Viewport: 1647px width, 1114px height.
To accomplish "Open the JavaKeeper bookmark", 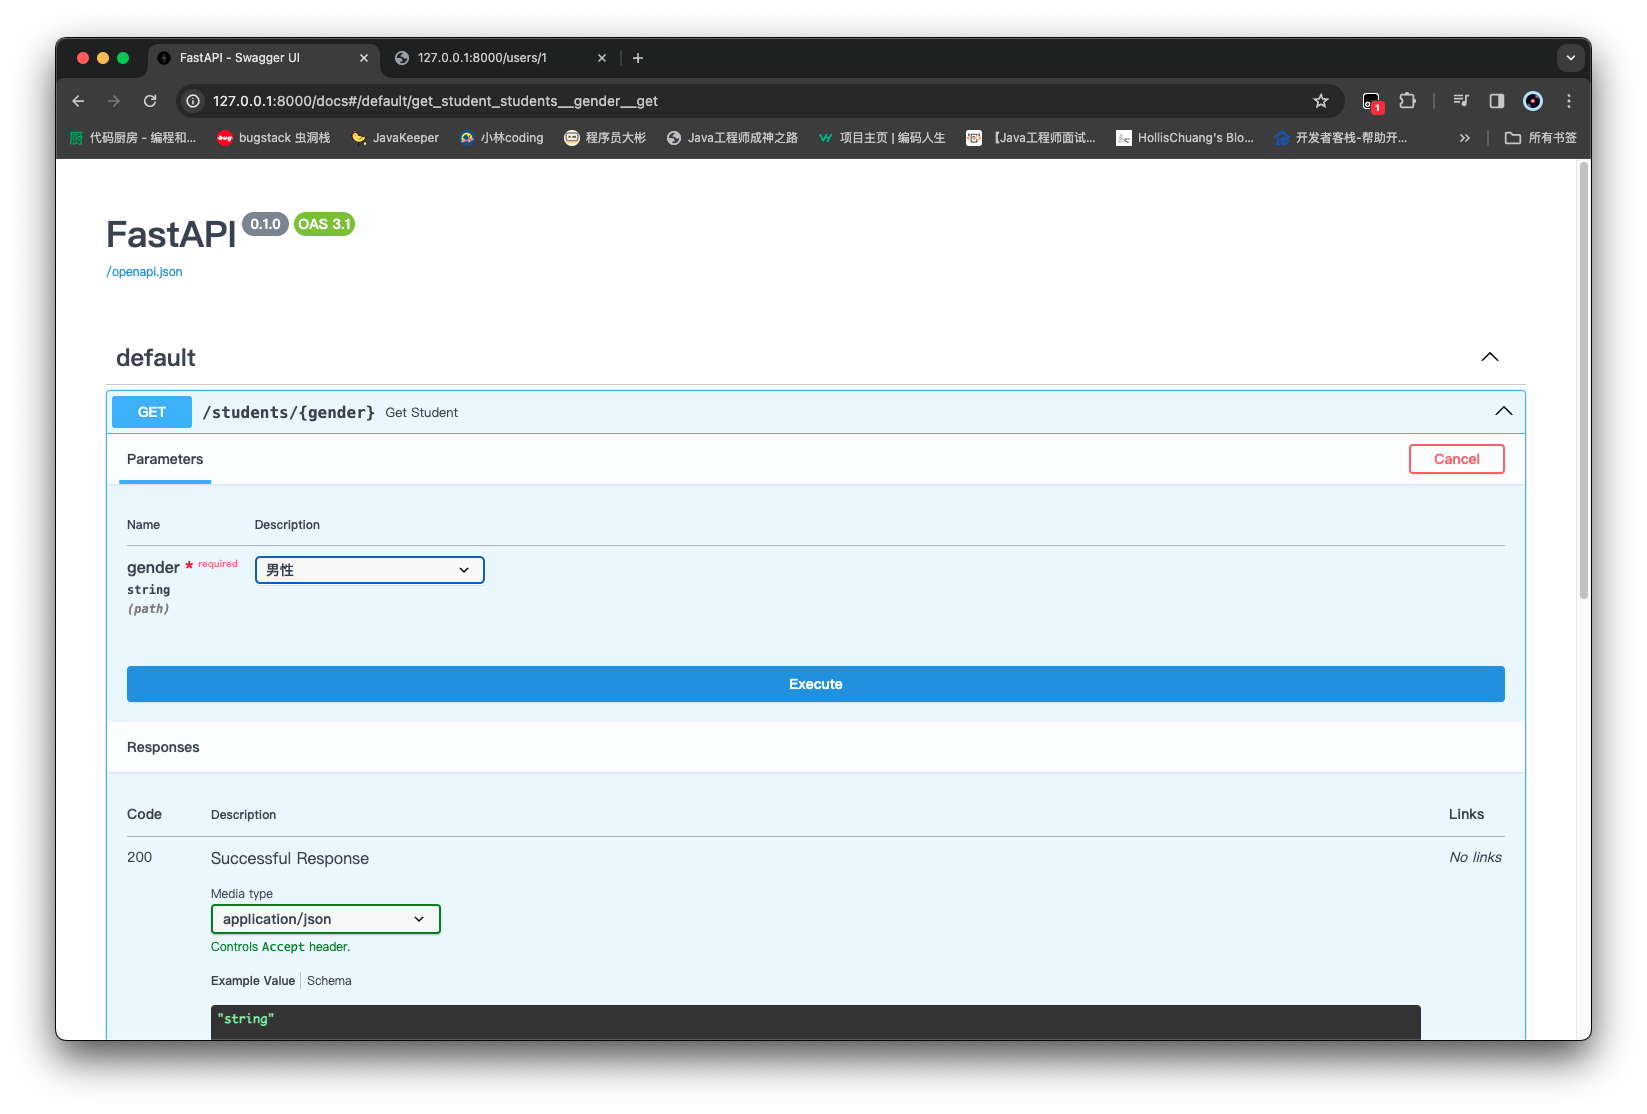I will tap(395, 138).
